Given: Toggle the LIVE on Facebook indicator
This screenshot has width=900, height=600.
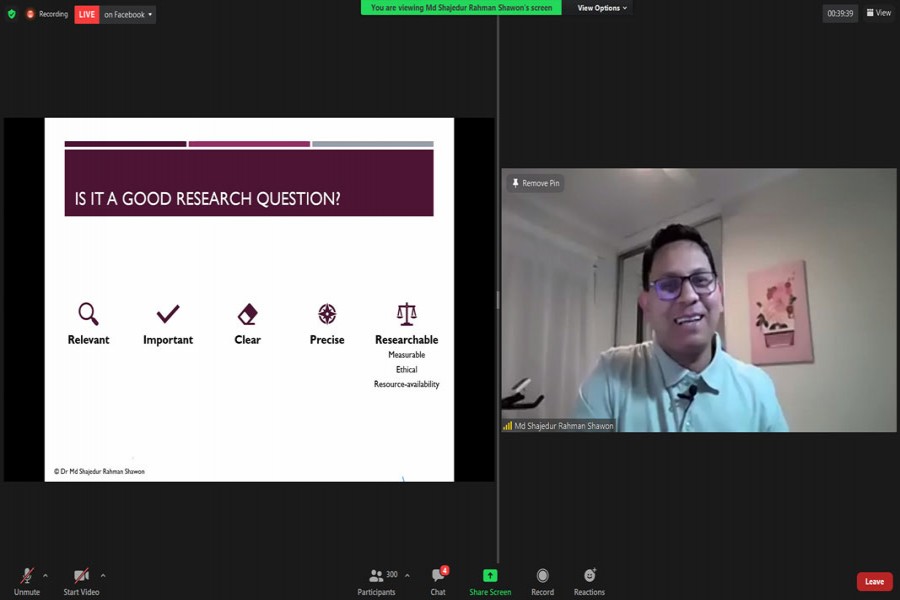Looking at the screenshot, I should pos(85,14).
